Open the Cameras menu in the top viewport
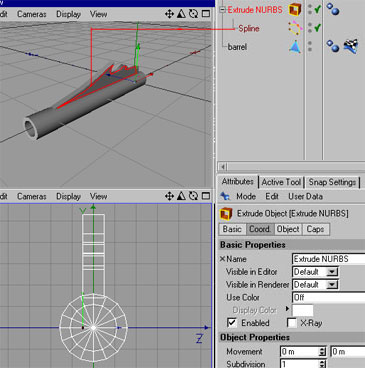This screenshot has width=365, height=368. pyautogui.click(x=31, y=14)
